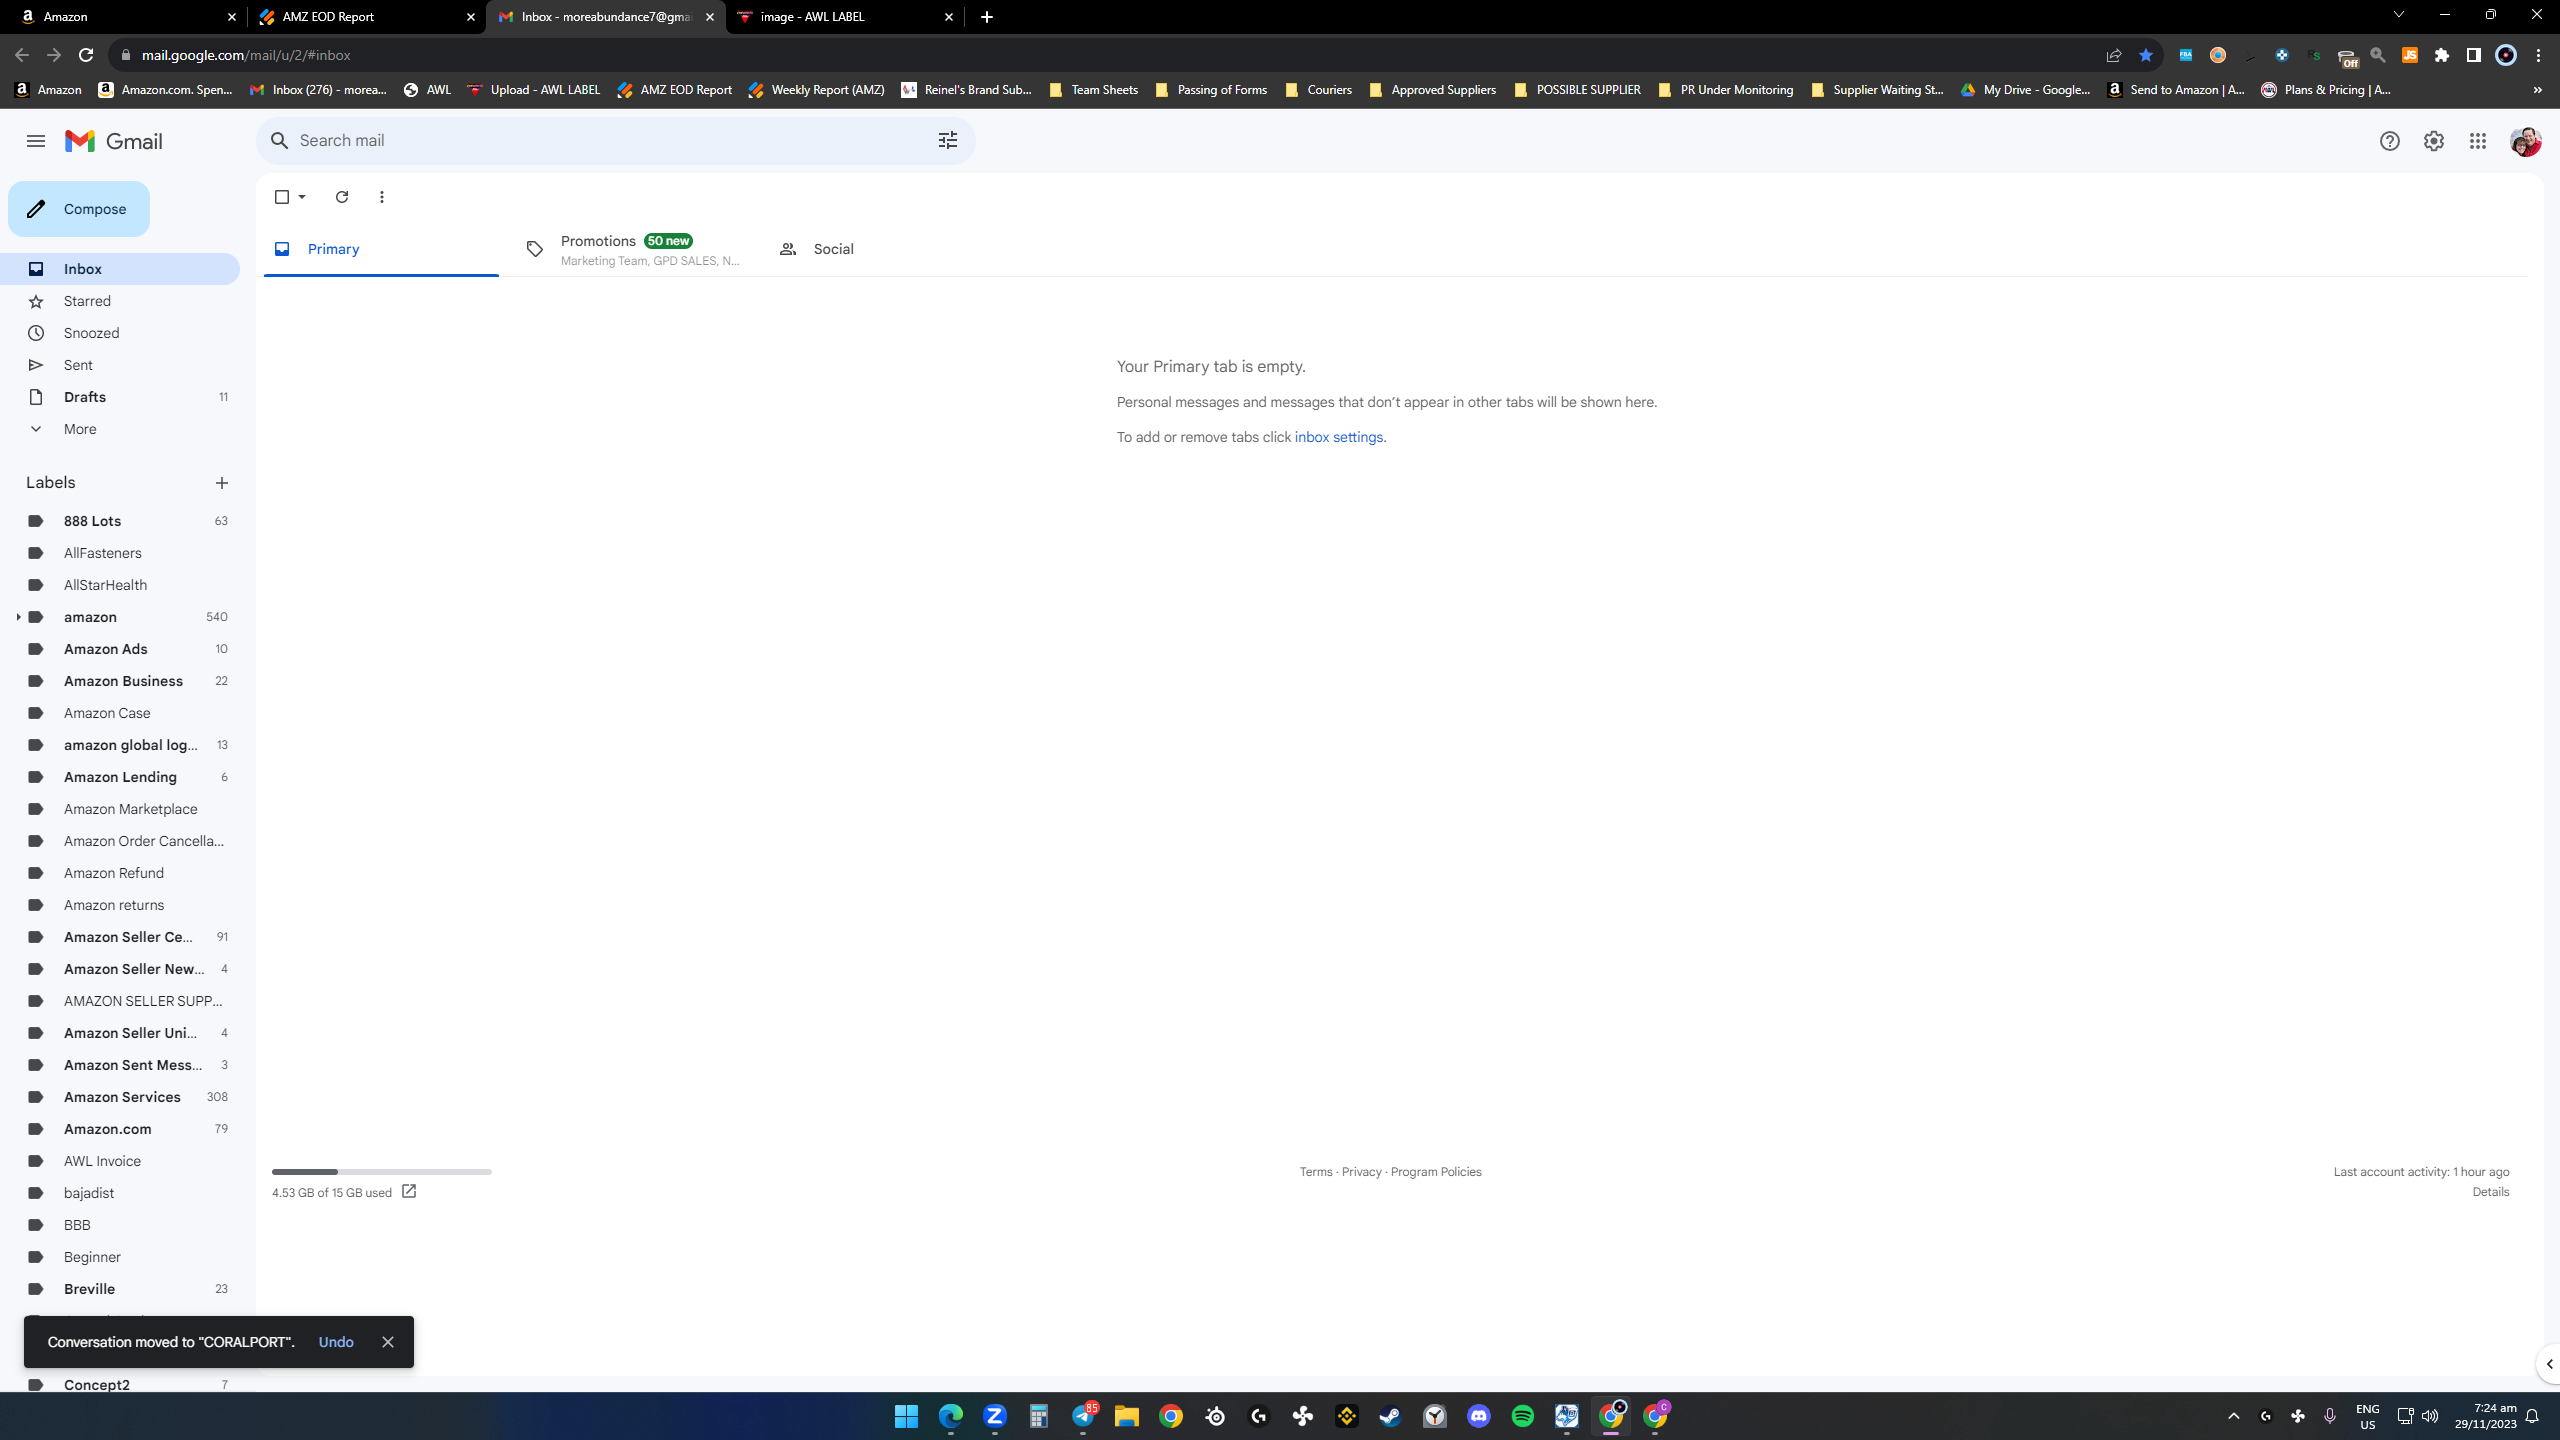Image resolution: width=2560 pixels, height=1440 pixels.
Task: Open the Windows Start menu
Action: click(x=907, y=1416)
